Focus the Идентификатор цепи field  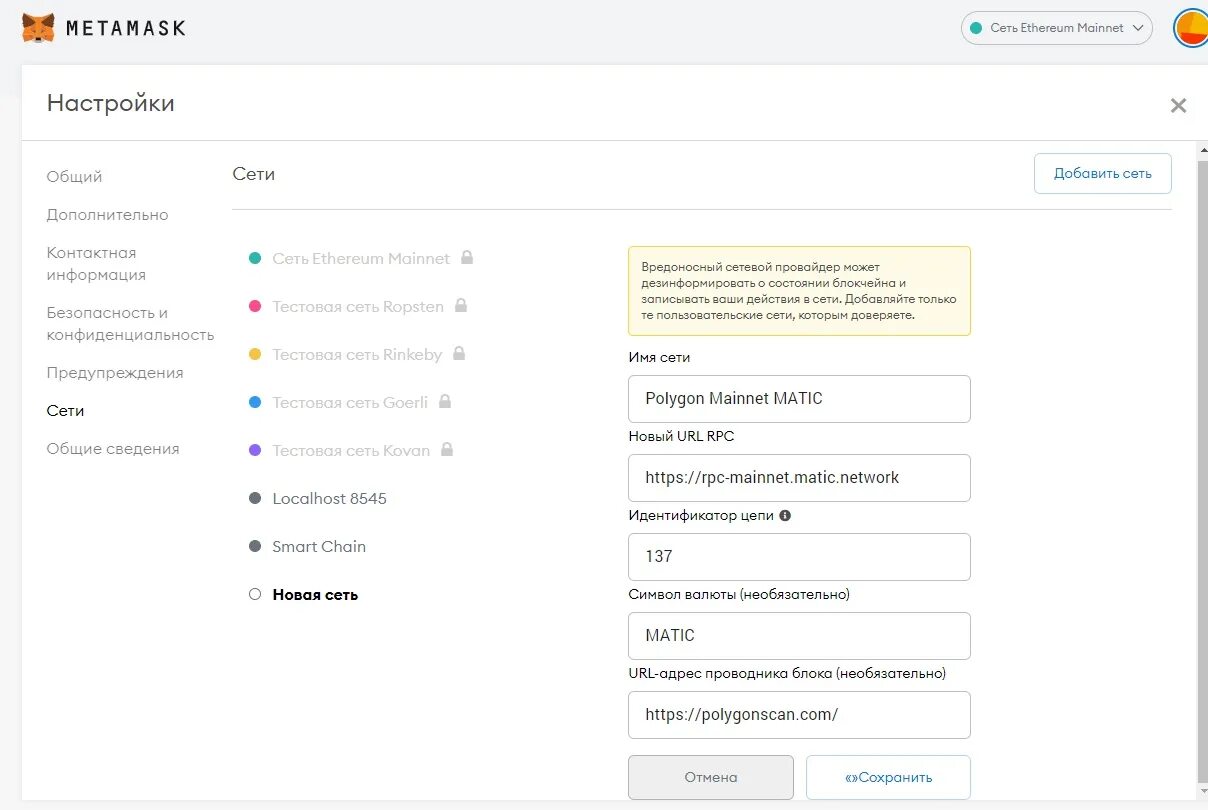click(x=799, y=556)
